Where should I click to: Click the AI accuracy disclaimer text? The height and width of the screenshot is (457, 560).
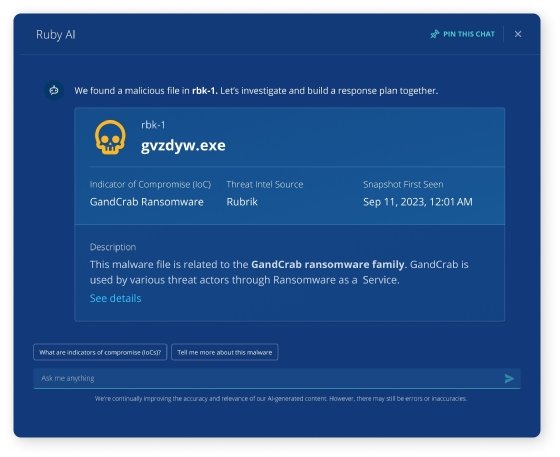coord(281,398)
